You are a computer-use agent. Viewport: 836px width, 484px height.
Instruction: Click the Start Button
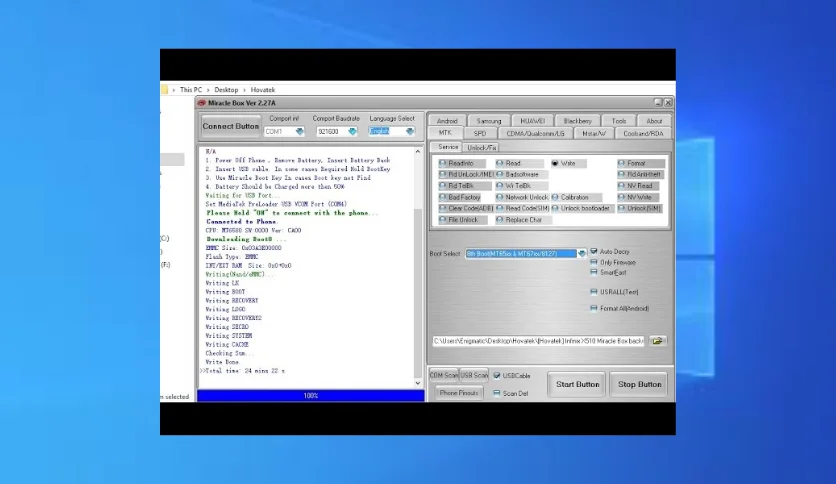pos(577,384)
